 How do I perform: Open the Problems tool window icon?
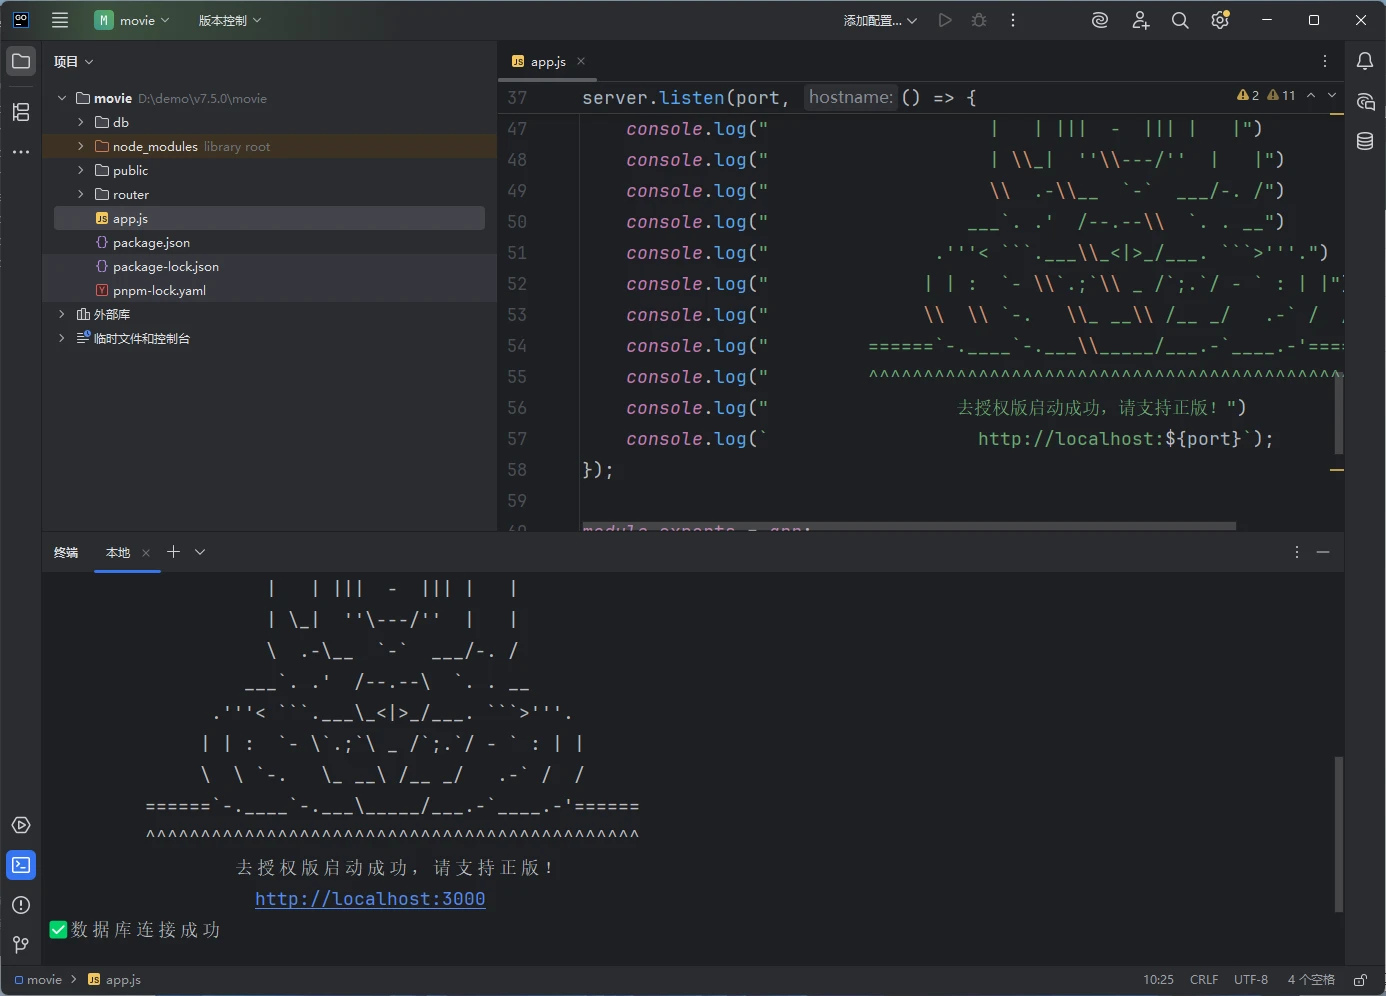tap(21, 905)
